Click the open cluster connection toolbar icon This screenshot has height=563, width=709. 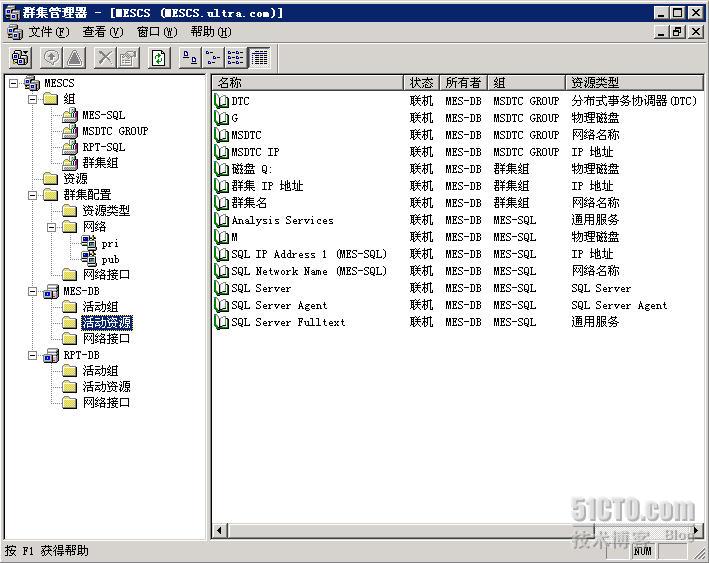(x=21, y=58)
